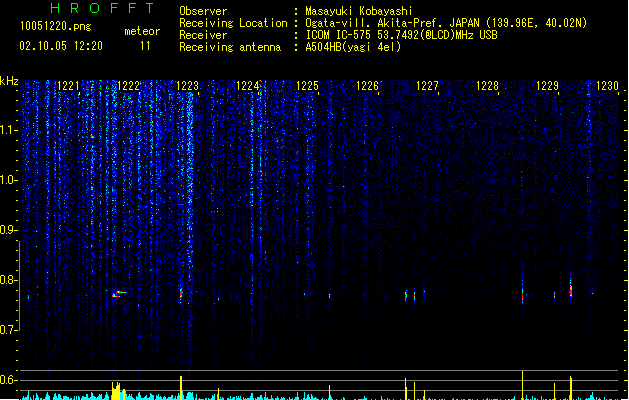
Task: Click the 1226 time marker
Action: point(367,86)
